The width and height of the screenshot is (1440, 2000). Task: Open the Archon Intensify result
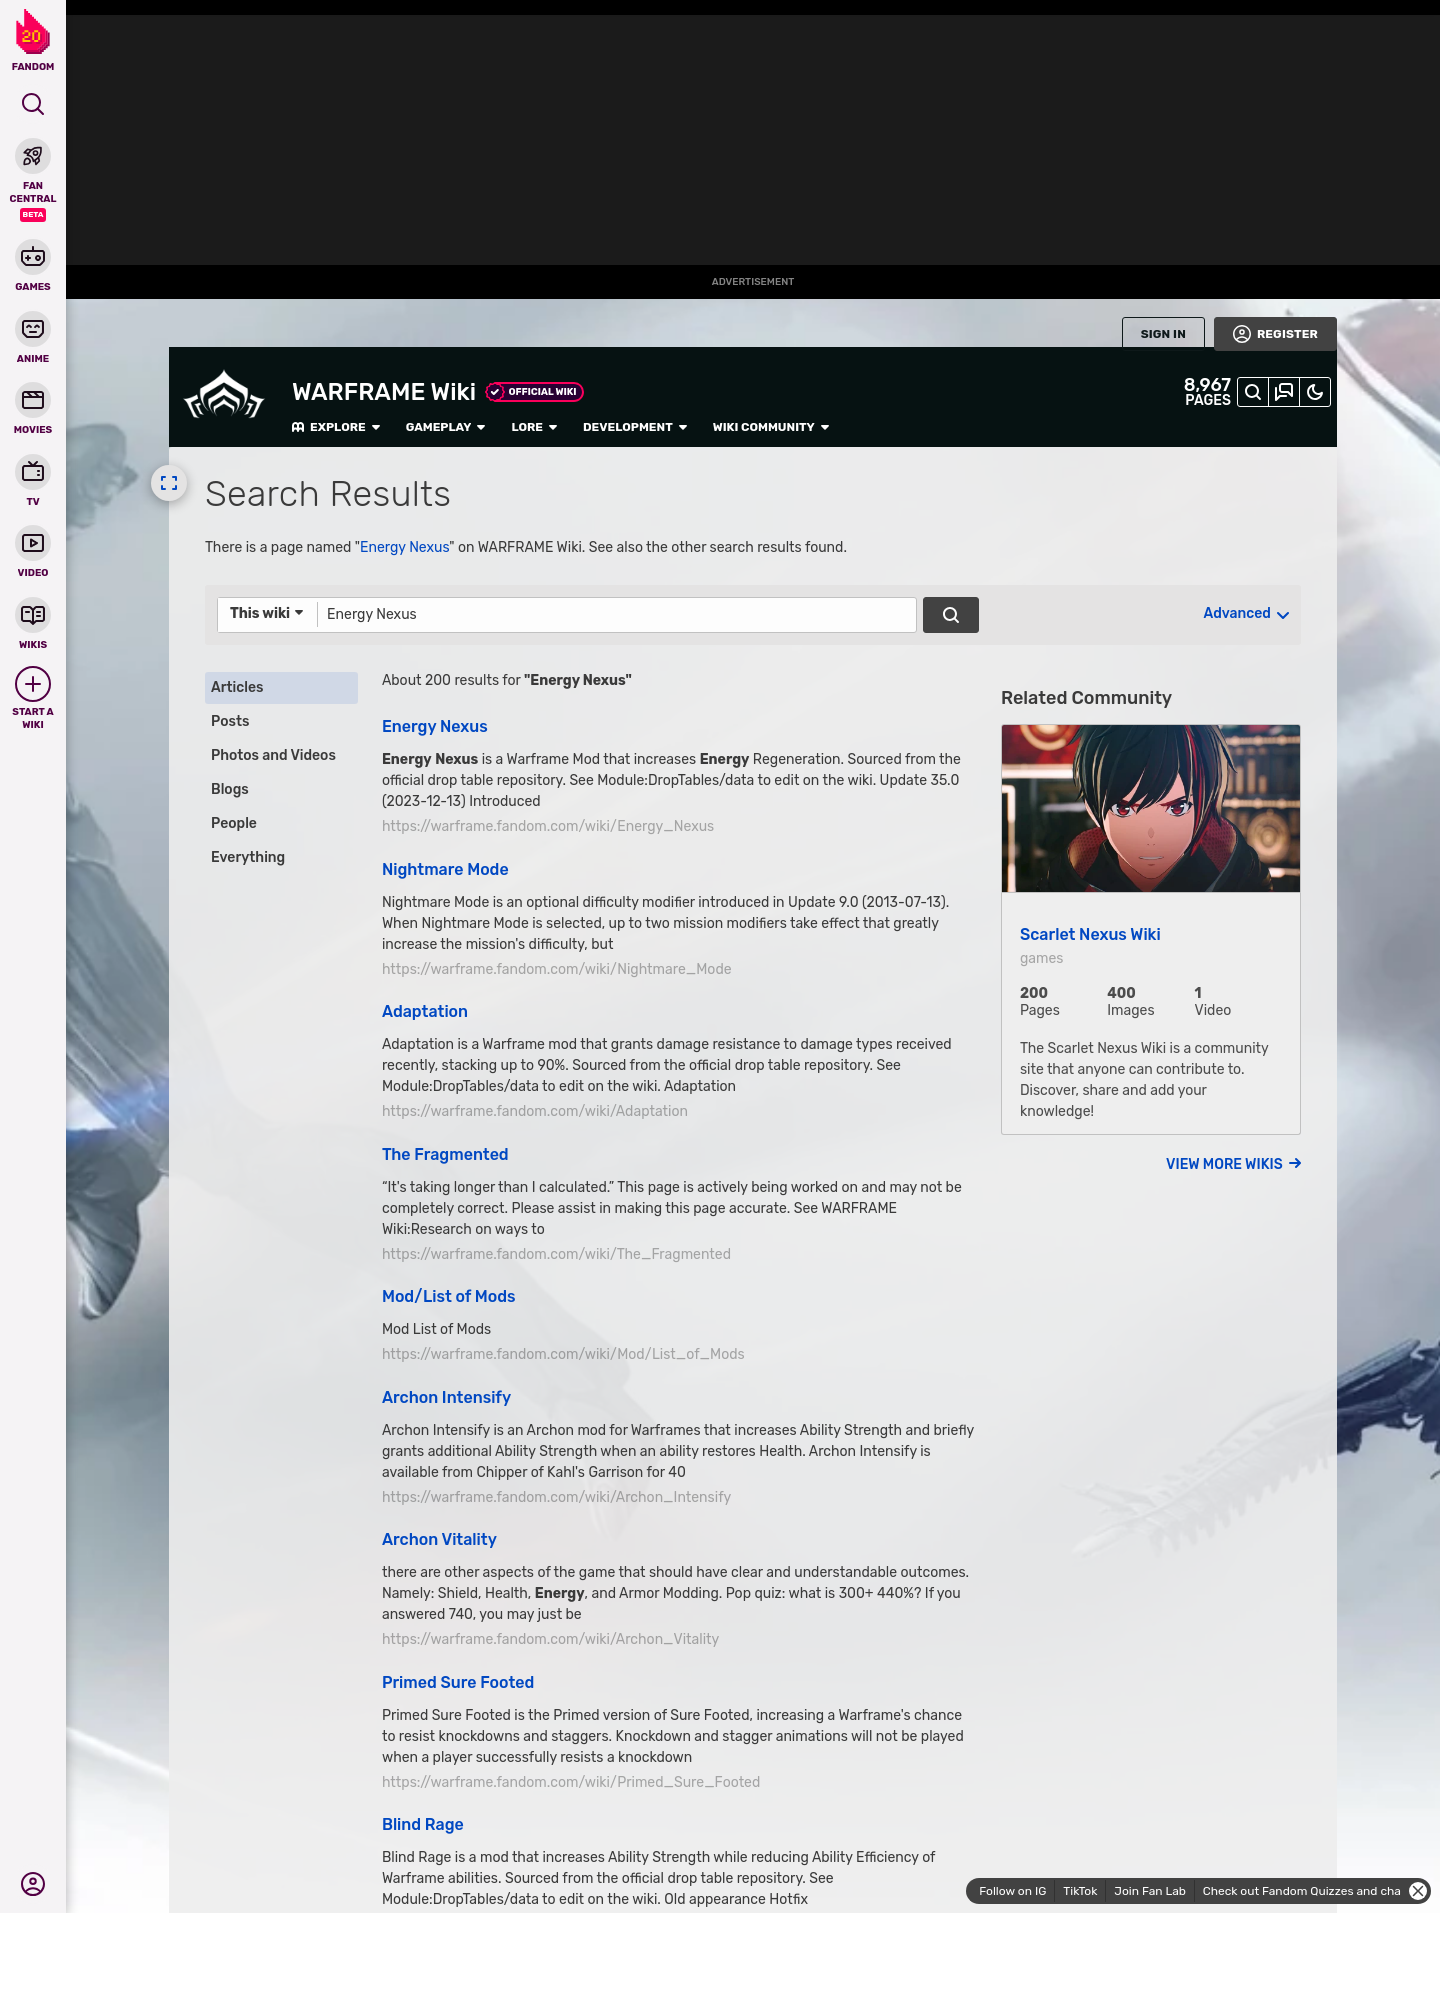click(x=446, y=1398)
